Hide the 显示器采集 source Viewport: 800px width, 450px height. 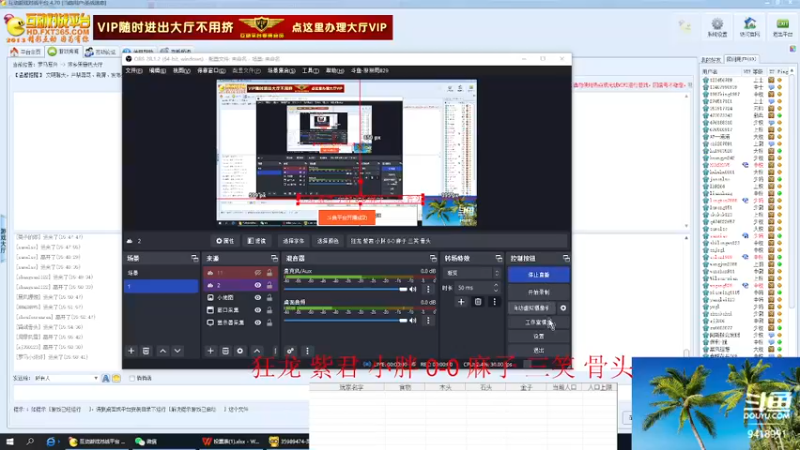pos(258,322)
